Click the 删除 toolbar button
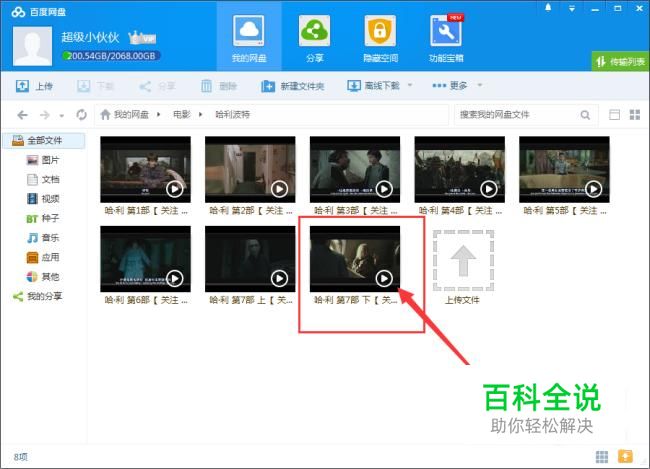The image size is (650, 469). click(x=218, y=86)
